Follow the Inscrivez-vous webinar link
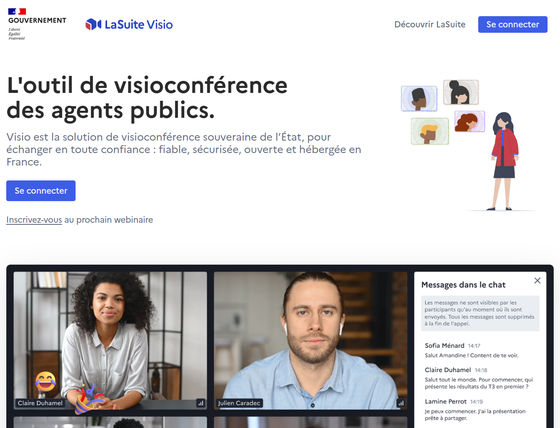Screen dimensions: 560x428 34,220
